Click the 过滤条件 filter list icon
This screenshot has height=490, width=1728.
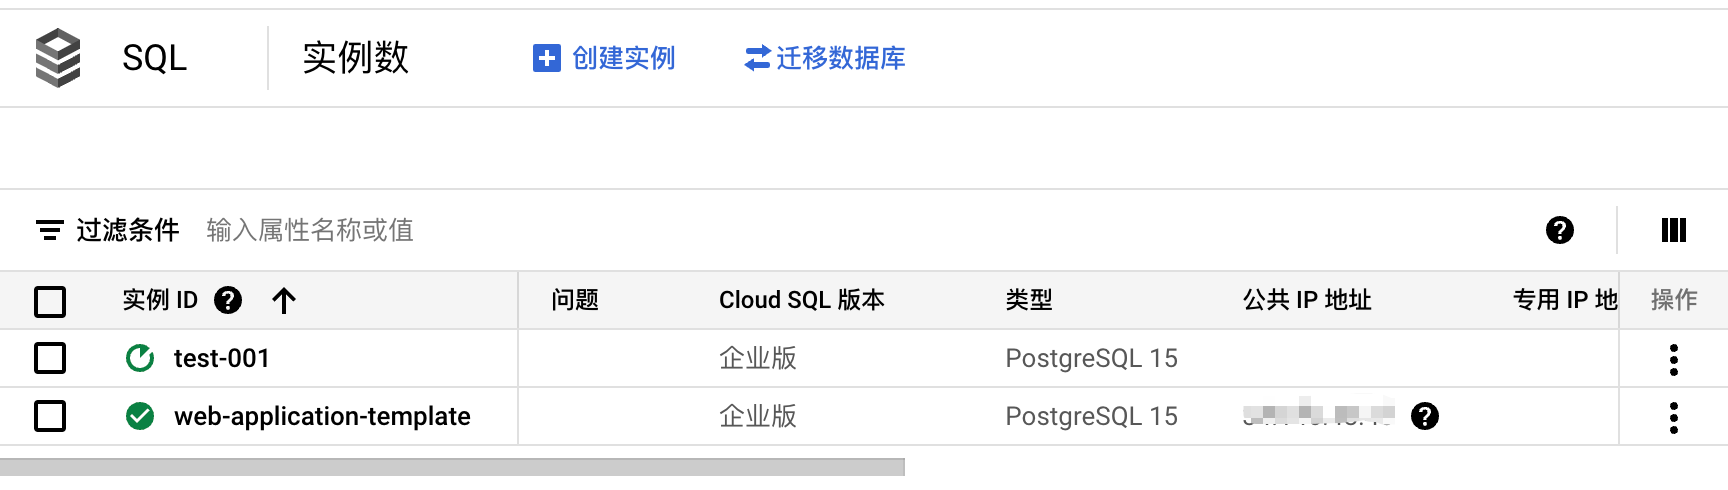click(x=50, y=231)
